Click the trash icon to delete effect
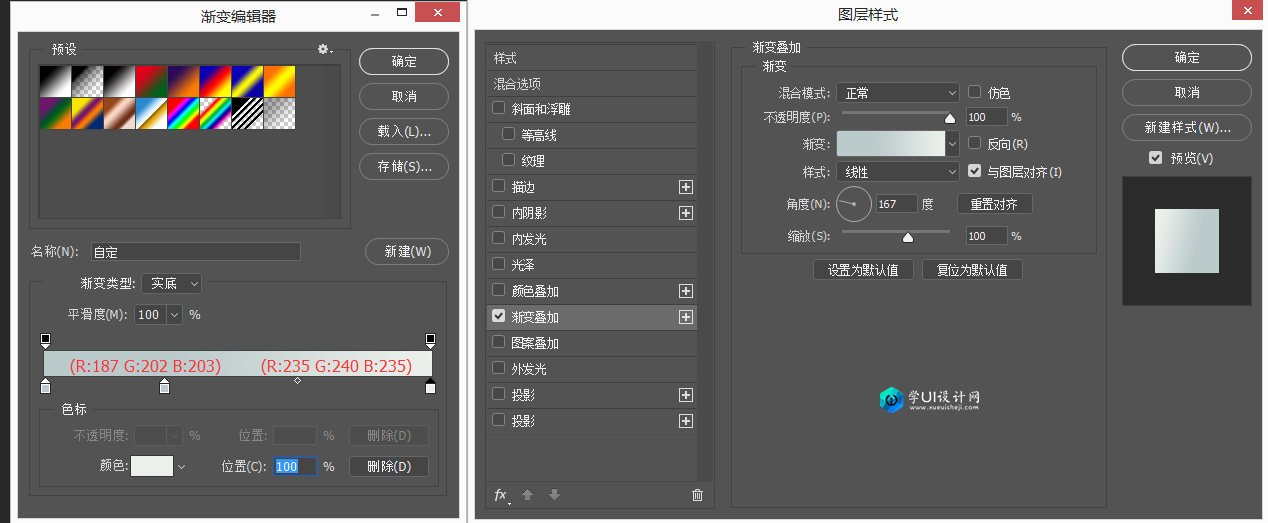 coord(697,495)
